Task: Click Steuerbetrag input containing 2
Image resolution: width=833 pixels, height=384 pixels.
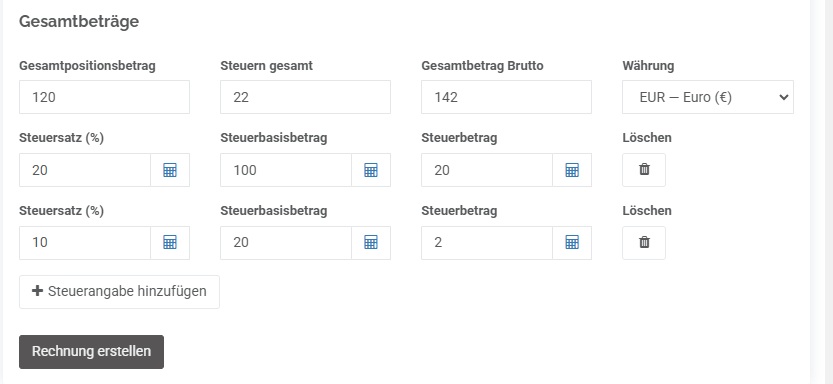Action: 487,243
